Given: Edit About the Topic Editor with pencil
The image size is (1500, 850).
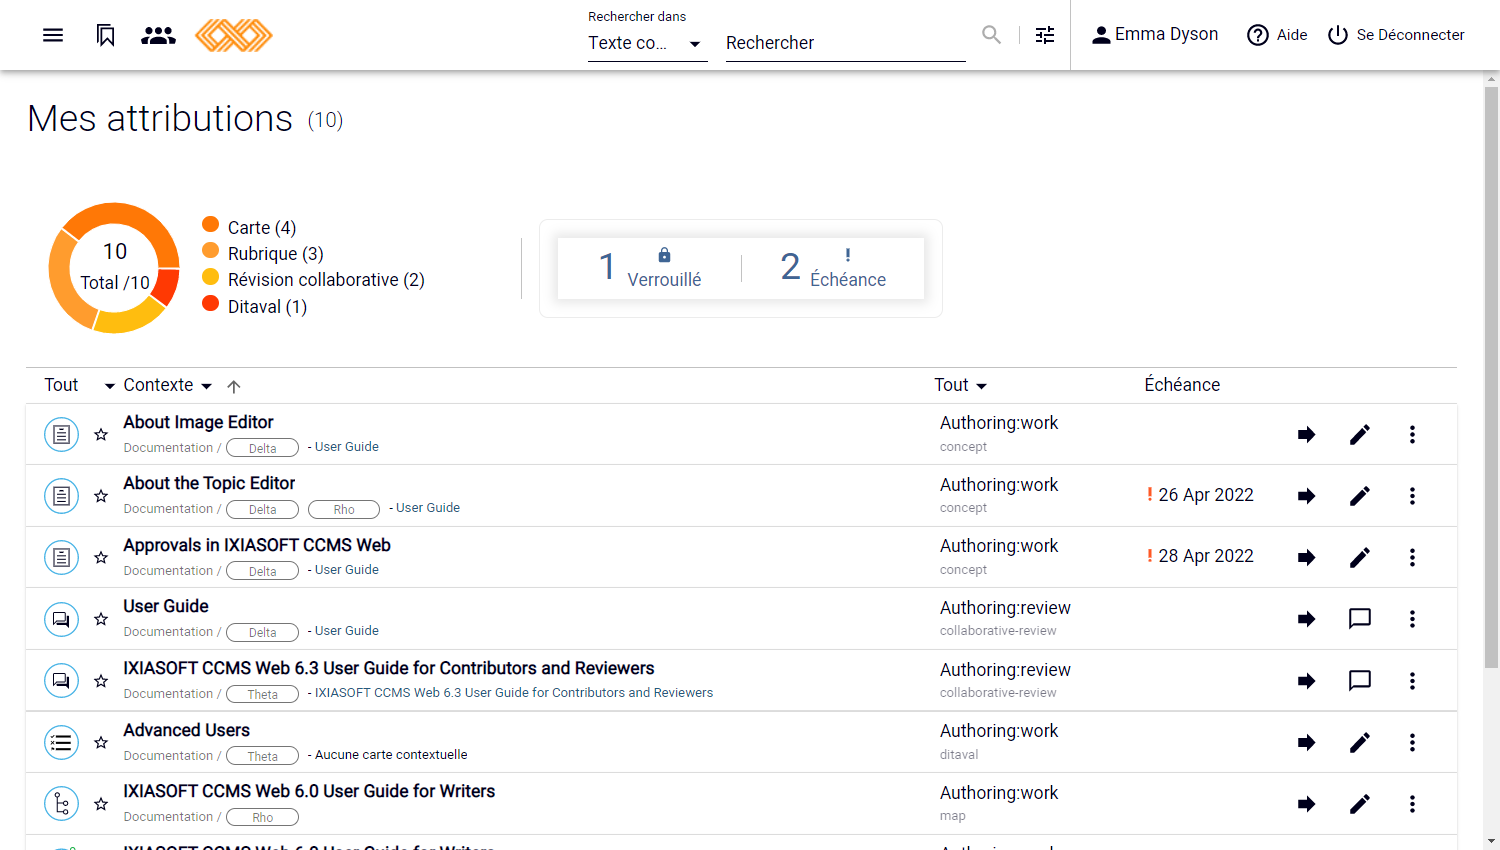Looking at the screenshot, I should [x=1360, y=496].
